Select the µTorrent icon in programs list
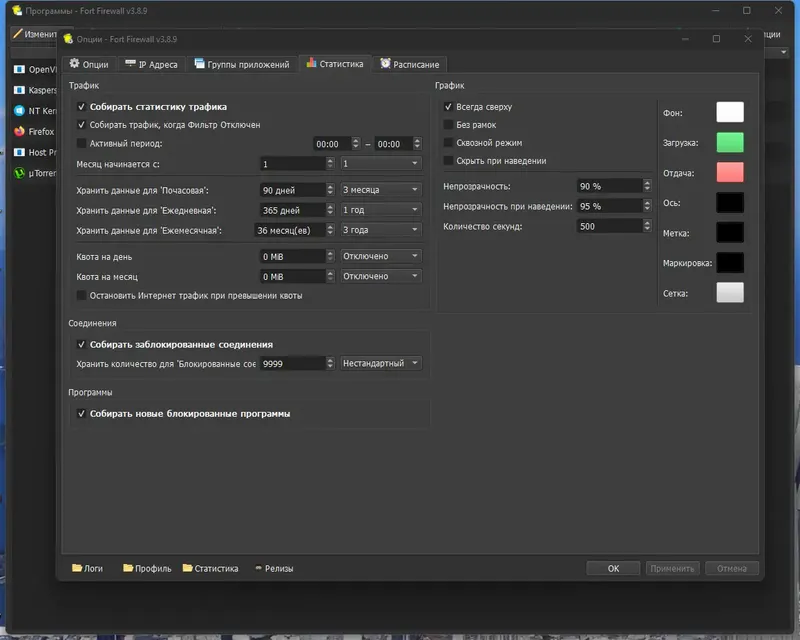This screenshot has width=800, height=640. 19,172
